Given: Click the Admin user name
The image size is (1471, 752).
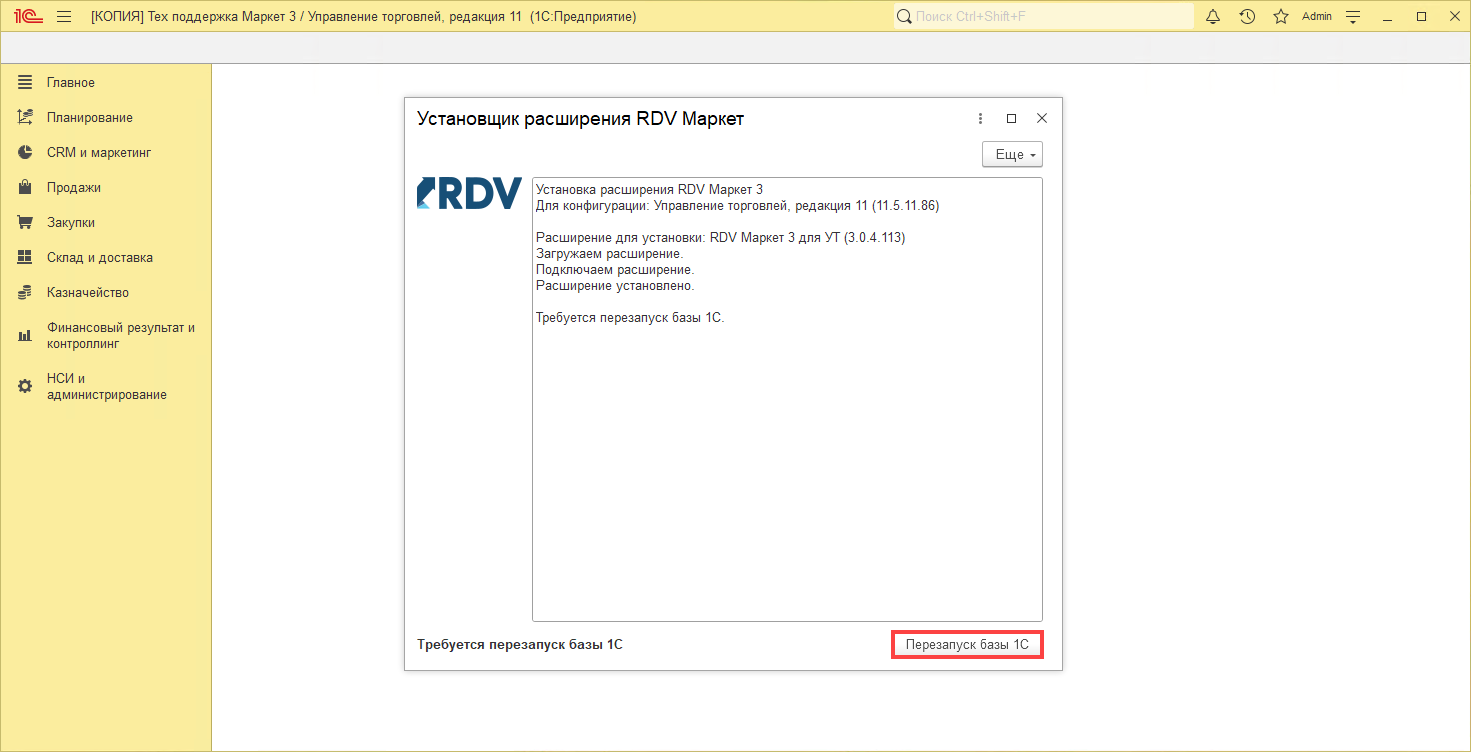Looking at the screenshot, I should [1316, 17].
